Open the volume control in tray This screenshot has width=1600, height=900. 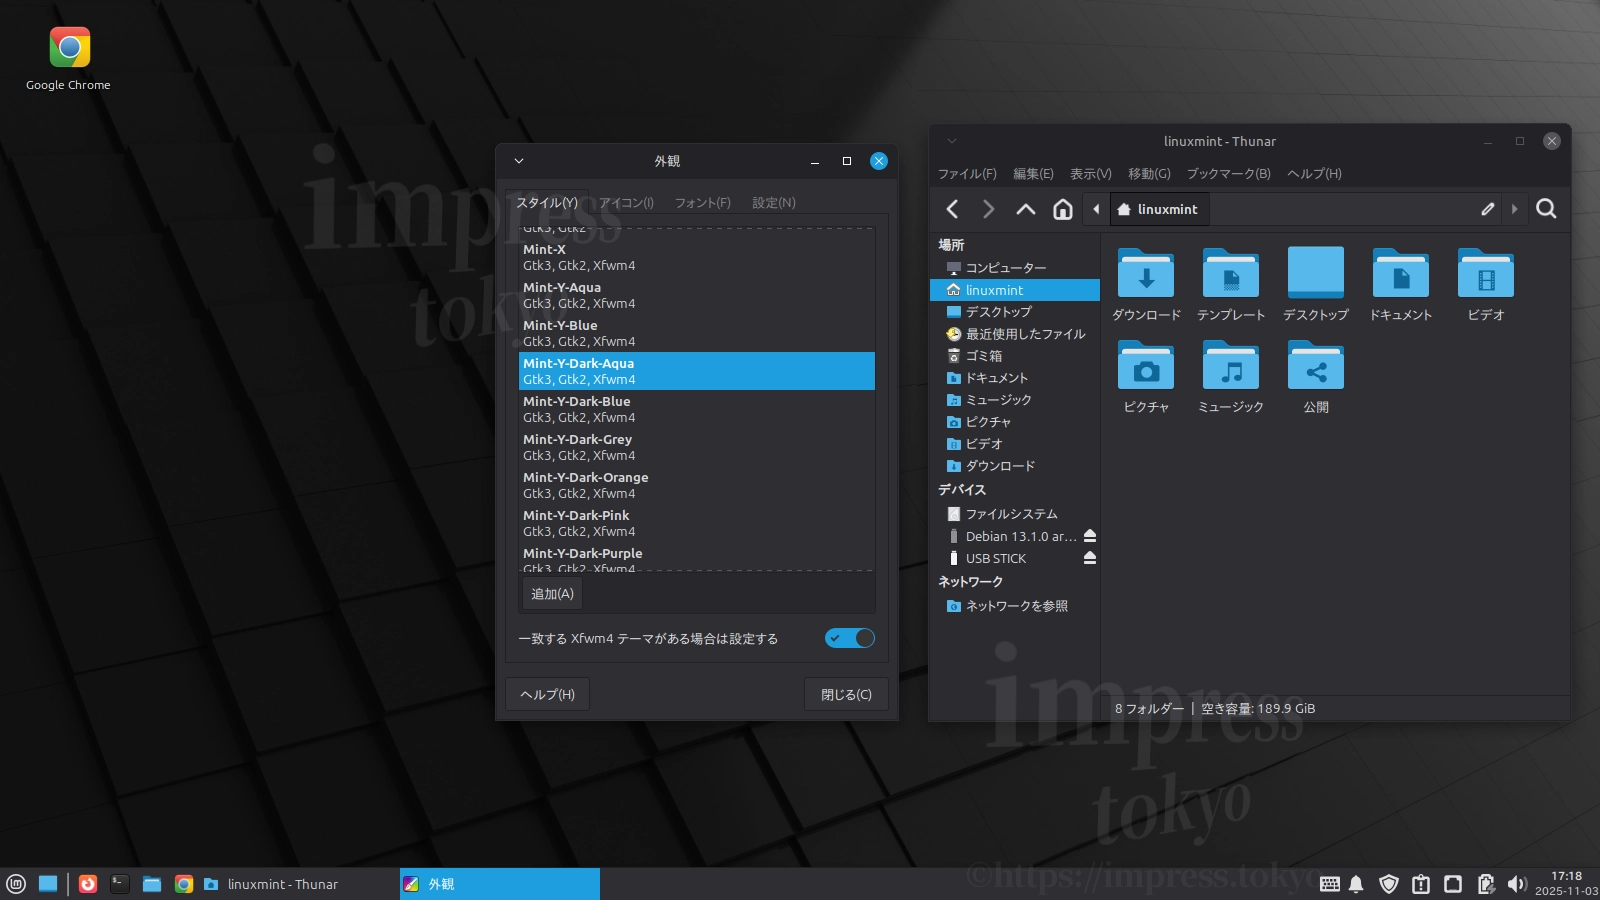1517,884
